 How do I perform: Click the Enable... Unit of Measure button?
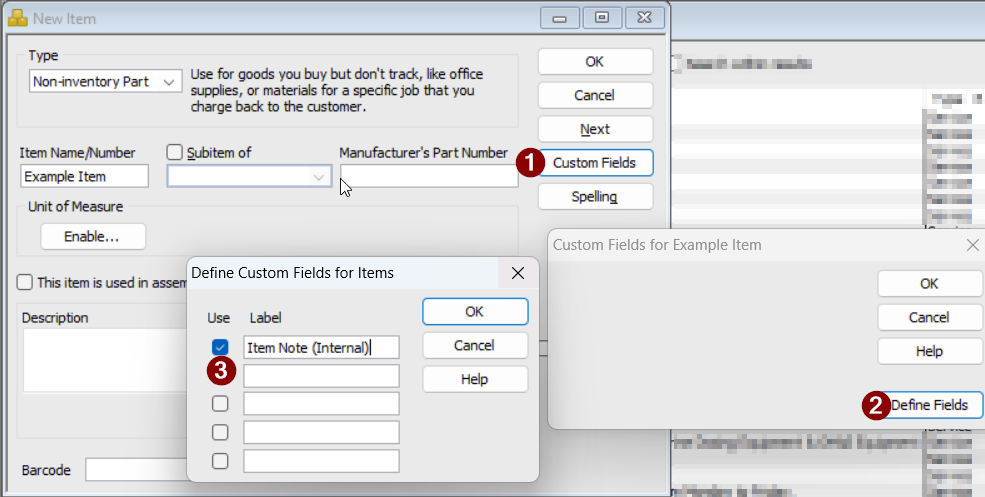click(x=93, y=237)
